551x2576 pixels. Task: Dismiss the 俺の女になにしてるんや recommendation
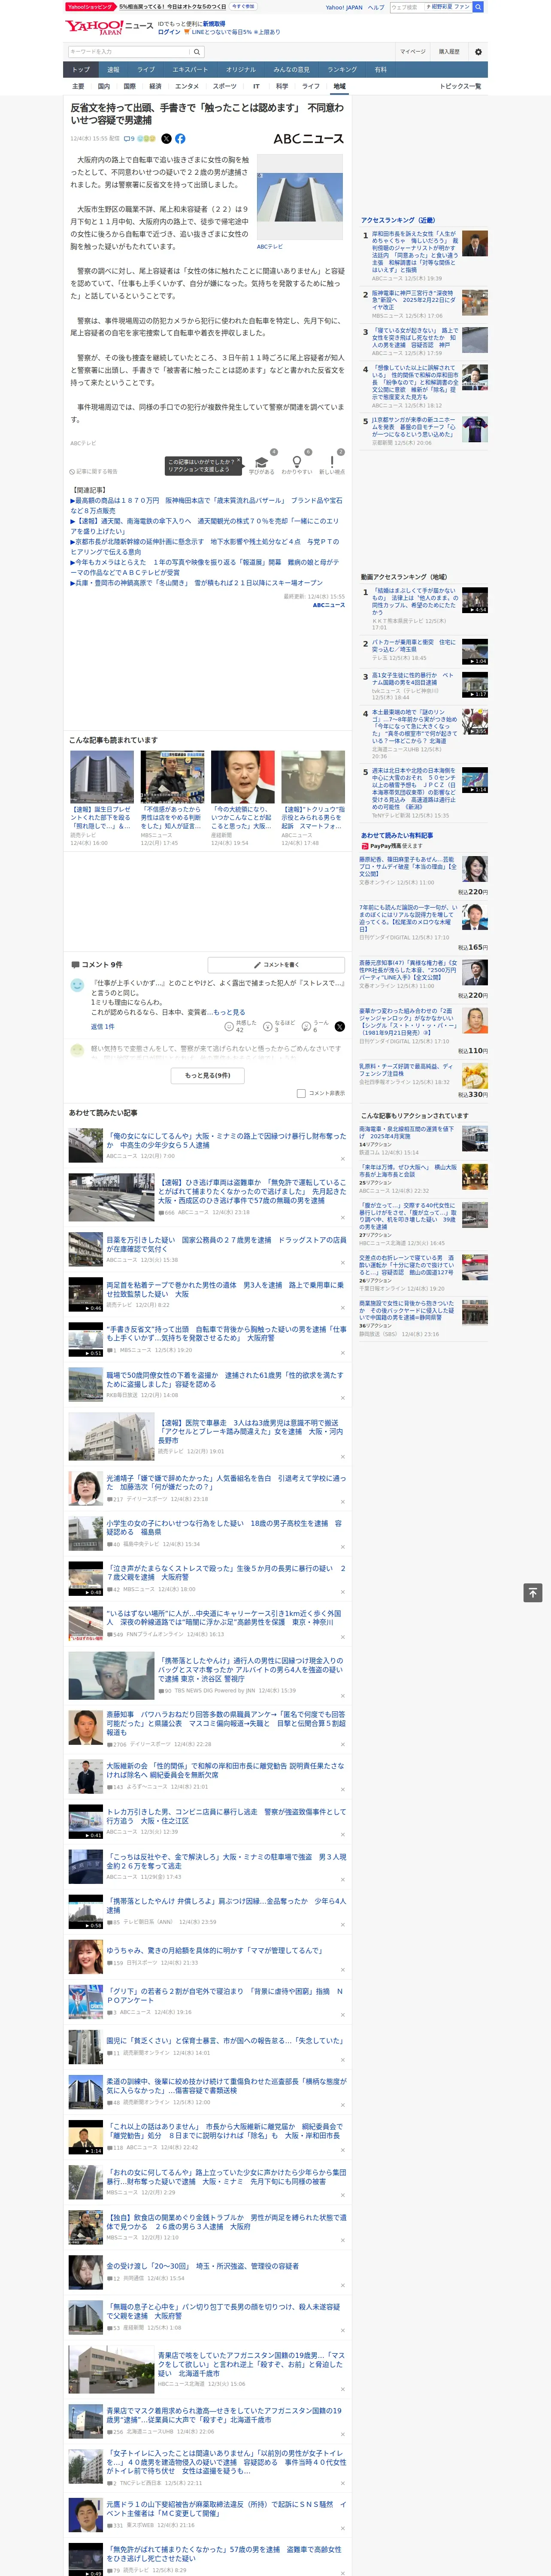[342, 1159]
